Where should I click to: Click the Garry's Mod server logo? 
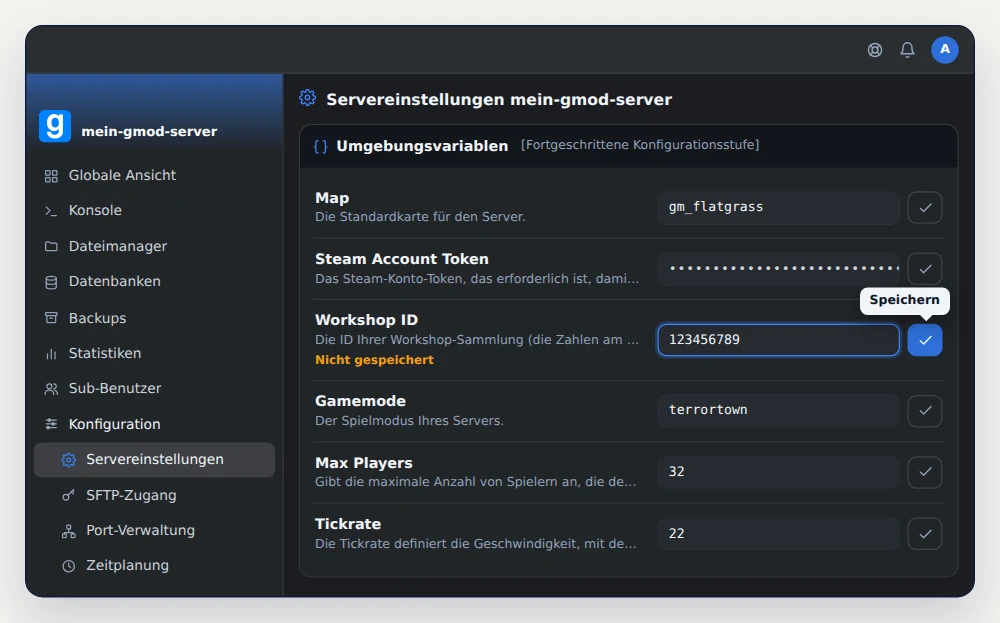(55, 126)
